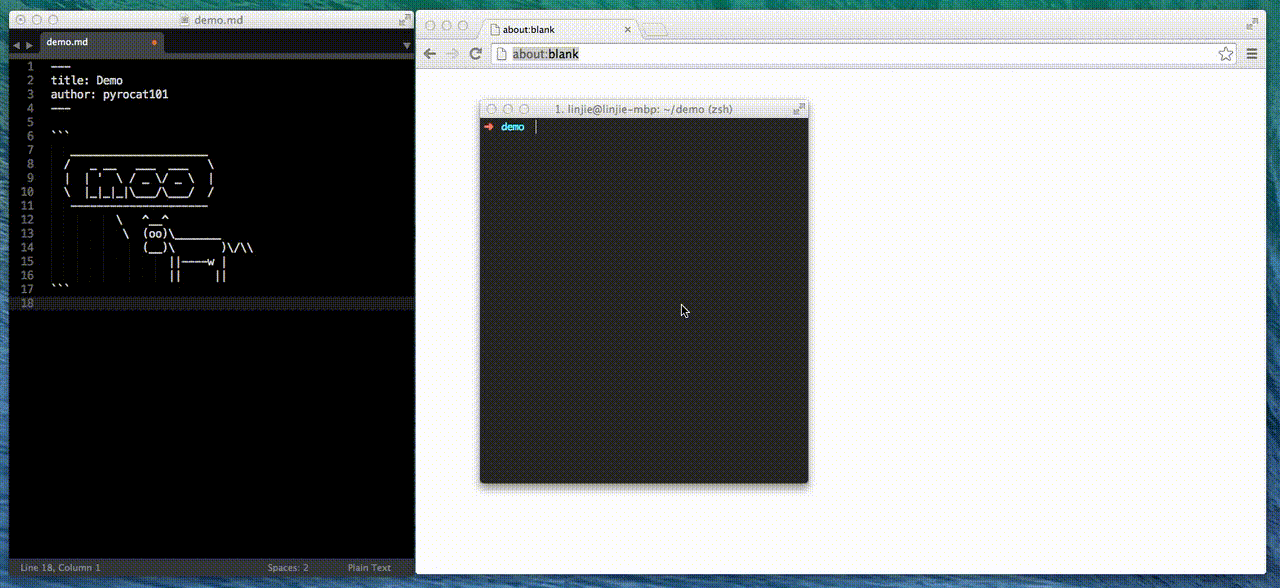This screenshot has height=588, width=1280.
Task: Close the Sublime Text window
Action: 21,20
